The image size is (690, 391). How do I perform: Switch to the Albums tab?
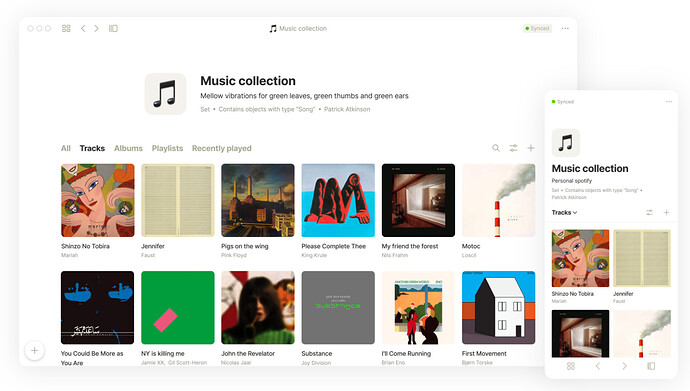point(128,148)
